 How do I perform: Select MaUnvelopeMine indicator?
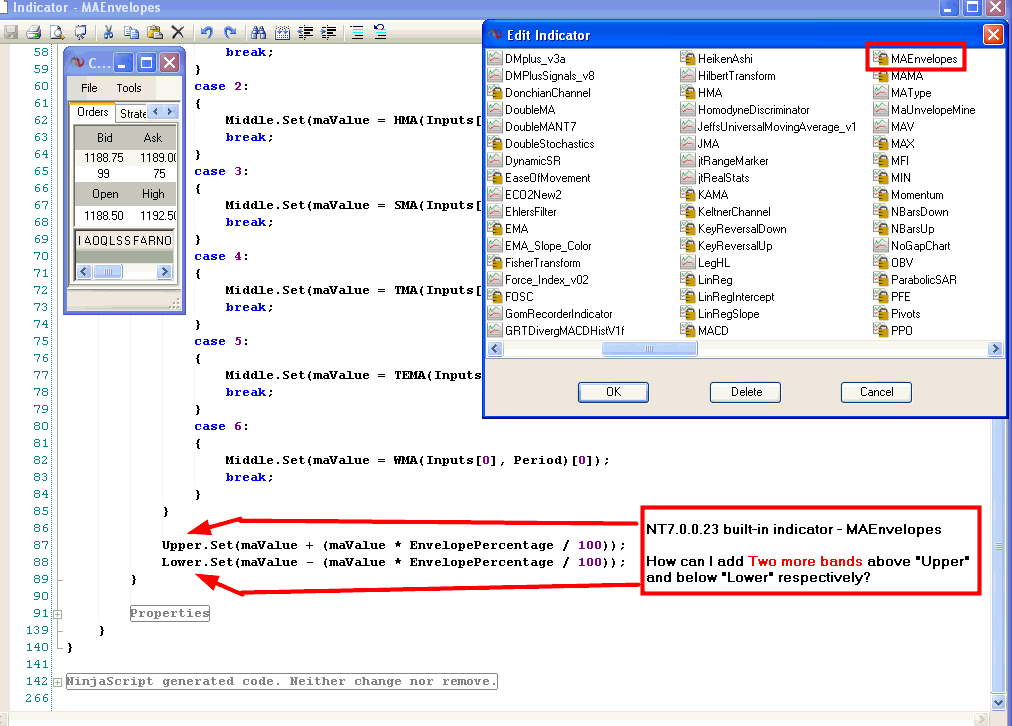tap(933, 110)
